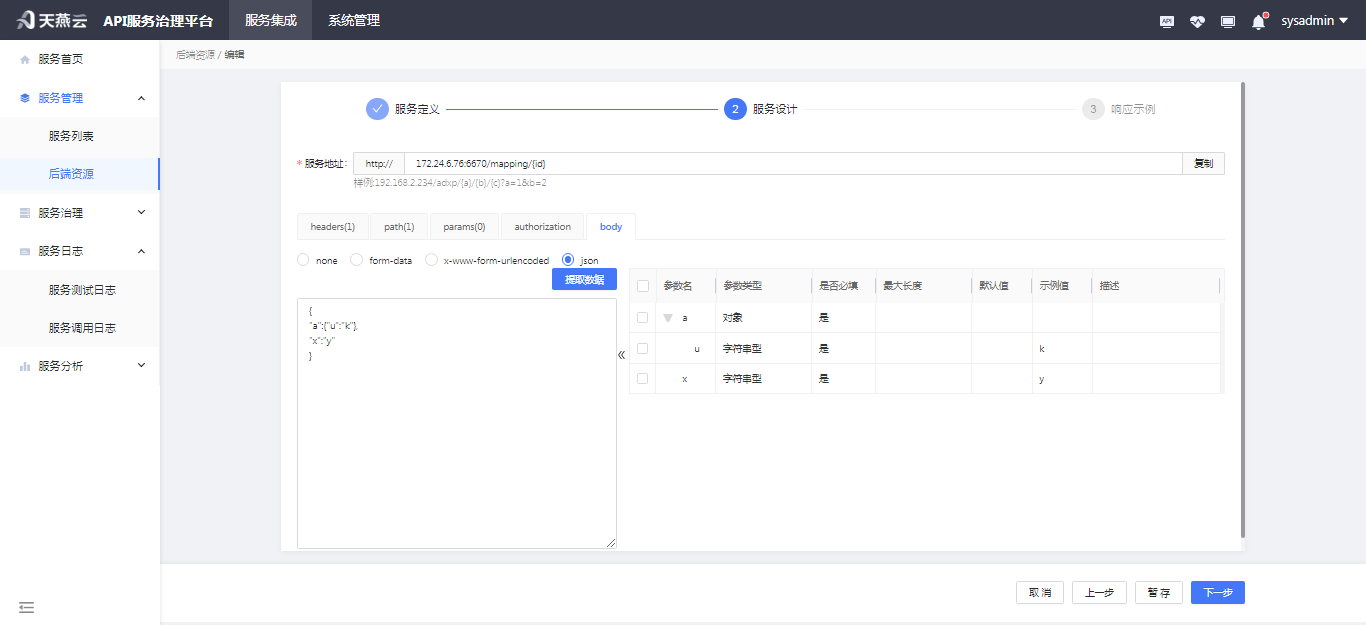Click 字符串型 type cell for parameter u

(x=763, y=349)
